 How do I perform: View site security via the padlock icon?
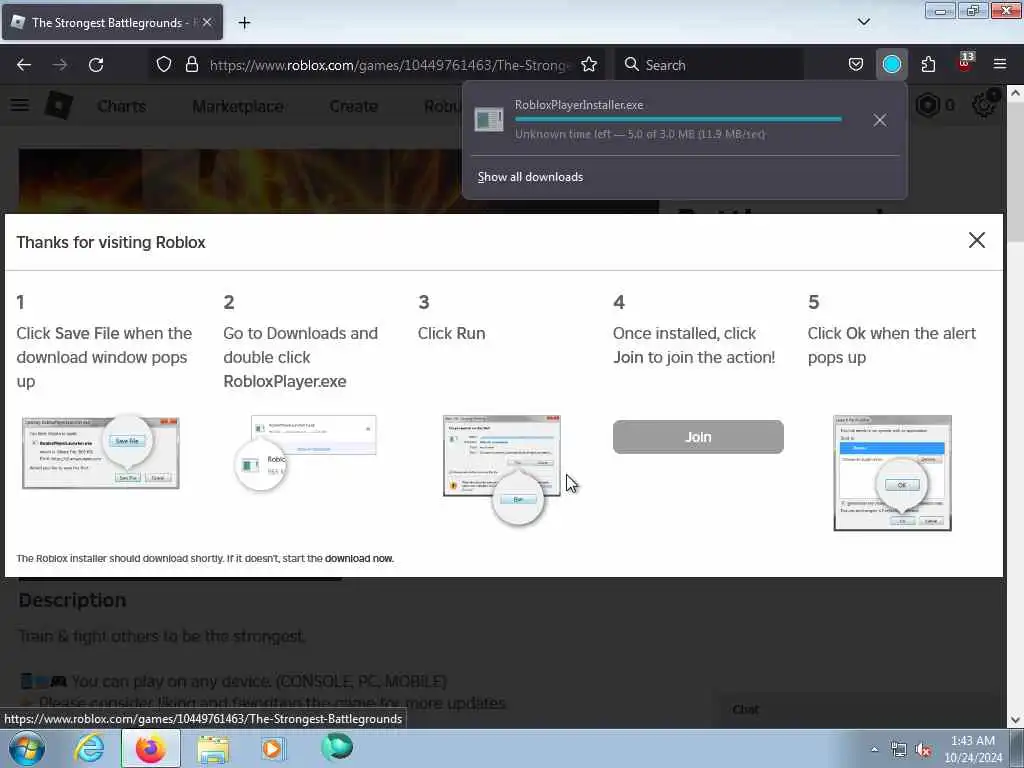191,65
